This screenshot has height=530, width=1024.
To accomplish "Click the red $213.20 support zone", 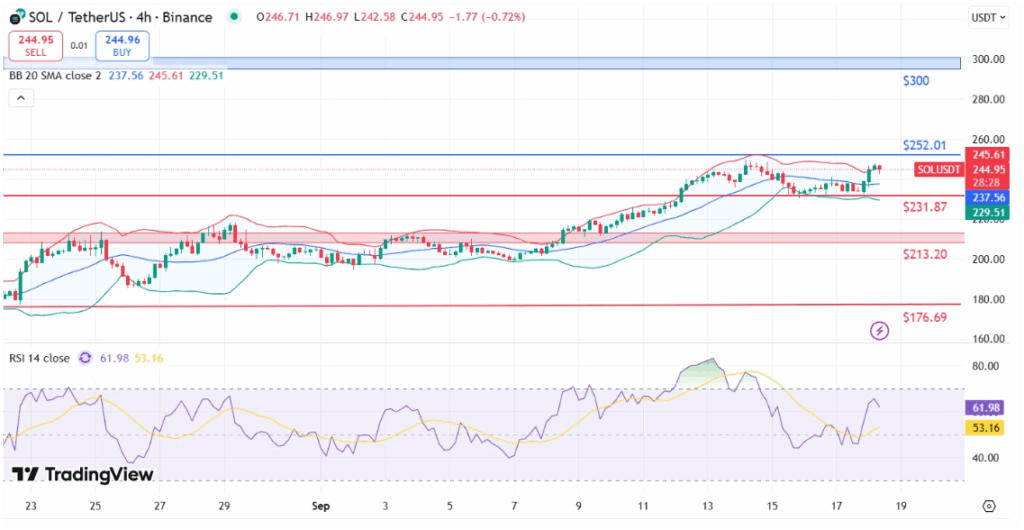I will (x=484, y=238).
